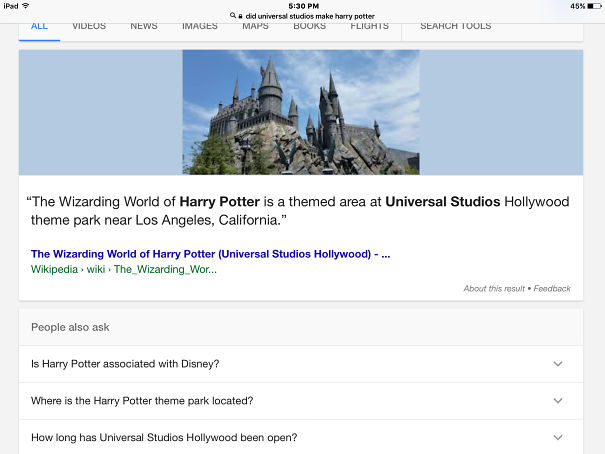The image size is (605, 454).
Task: Tap the address bar query text
Action: point(310,16)
